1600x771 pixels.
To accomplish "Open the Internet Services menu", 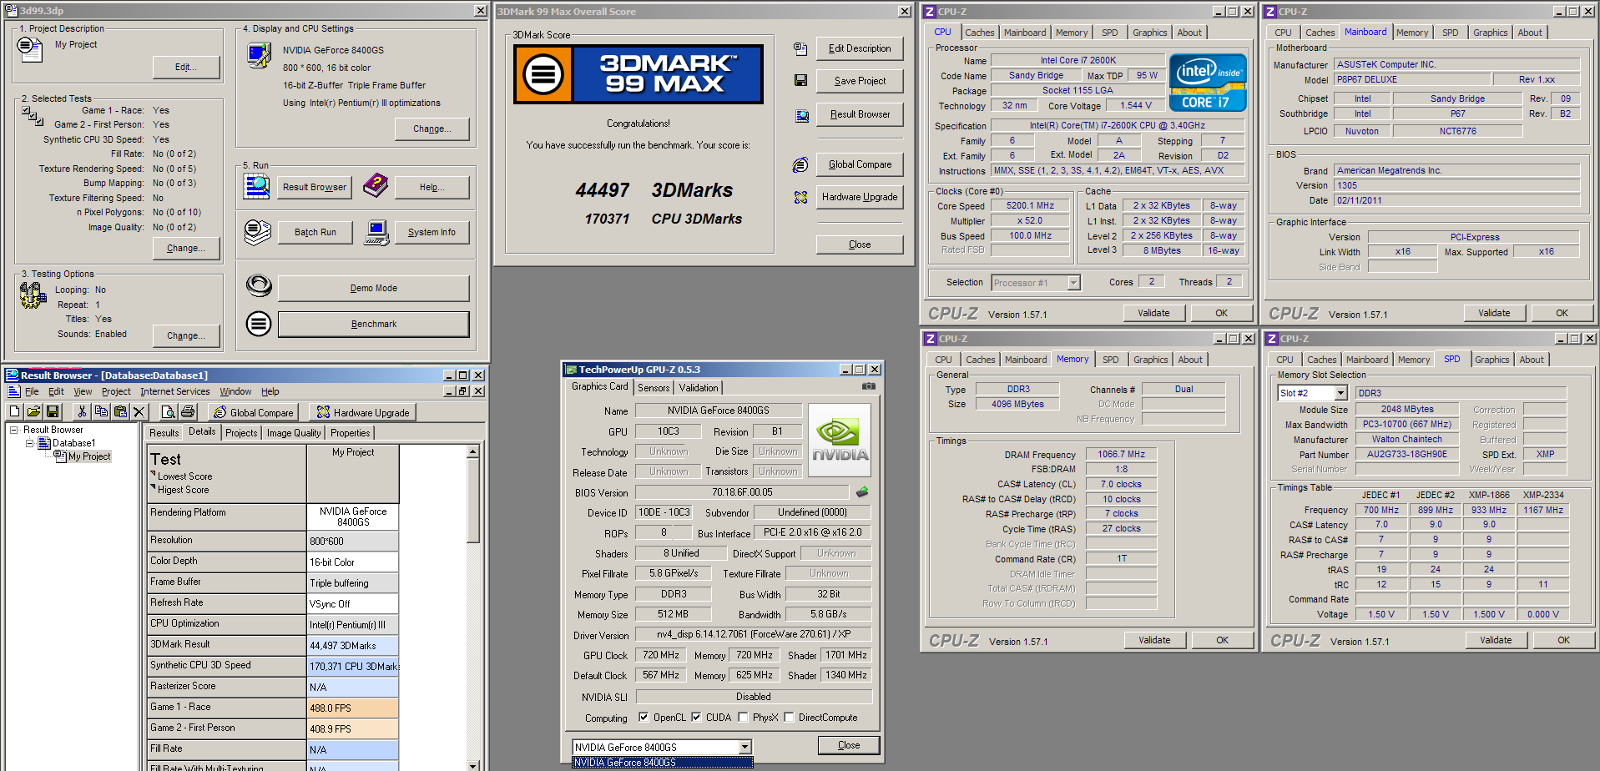I will (175, 392).
